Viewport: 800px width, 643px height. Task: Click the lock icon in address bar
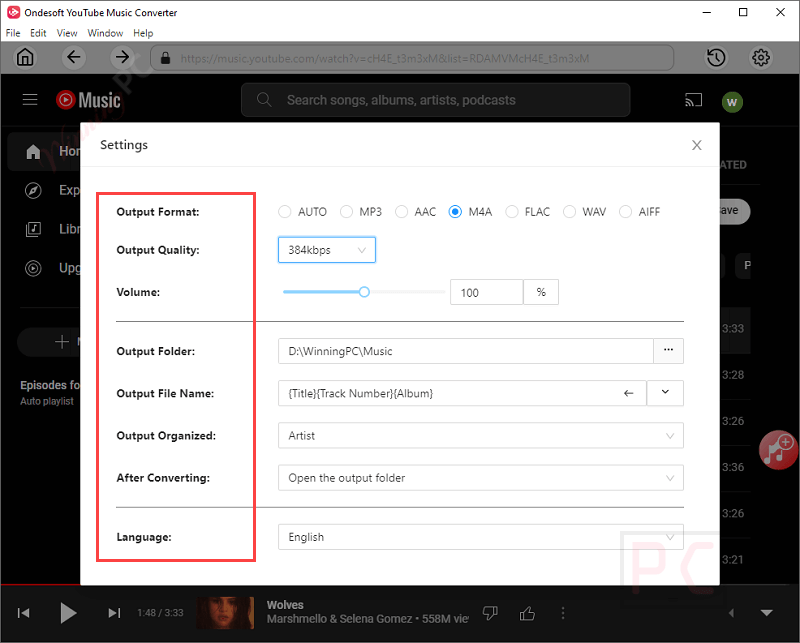(165, 58)
